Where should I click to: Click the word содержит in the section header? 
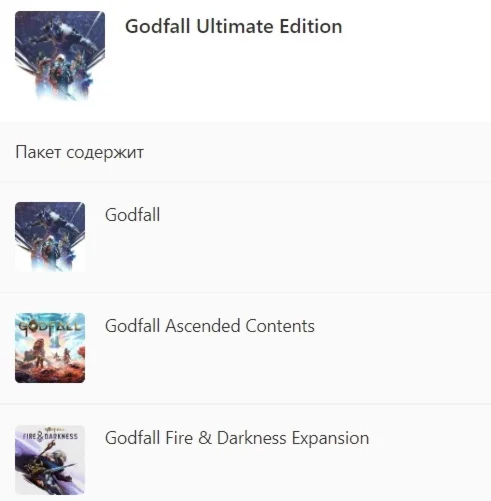[105, 153]
